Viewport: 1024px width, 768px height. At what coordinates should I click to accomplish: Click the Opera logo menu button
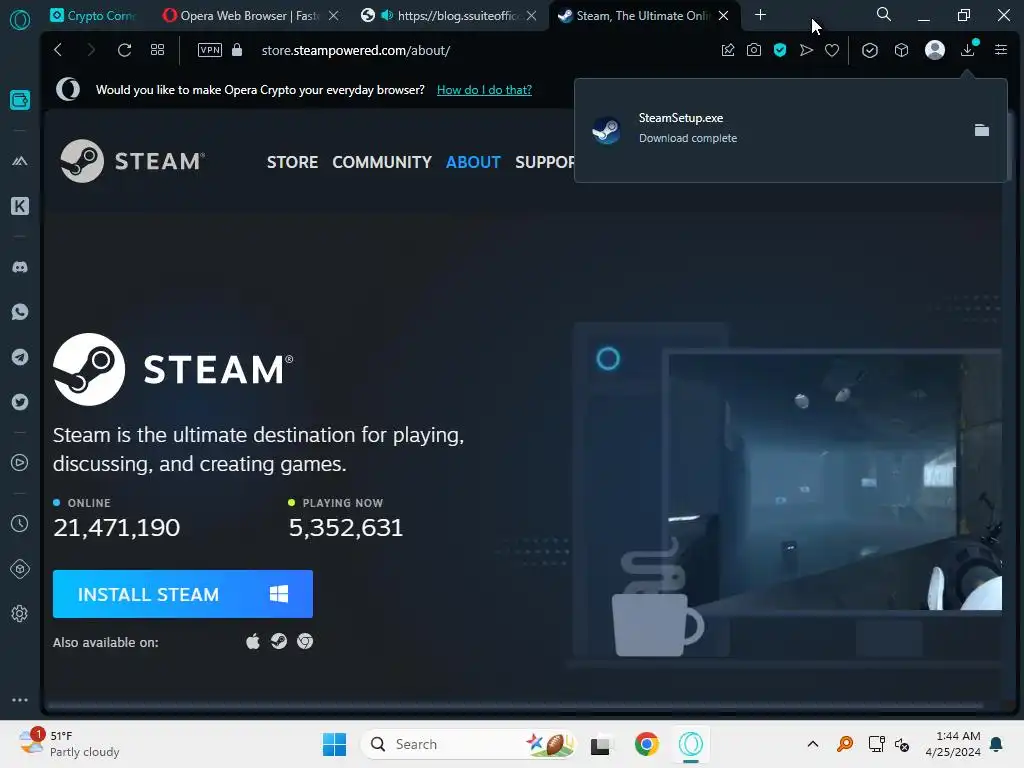[20, 20]
